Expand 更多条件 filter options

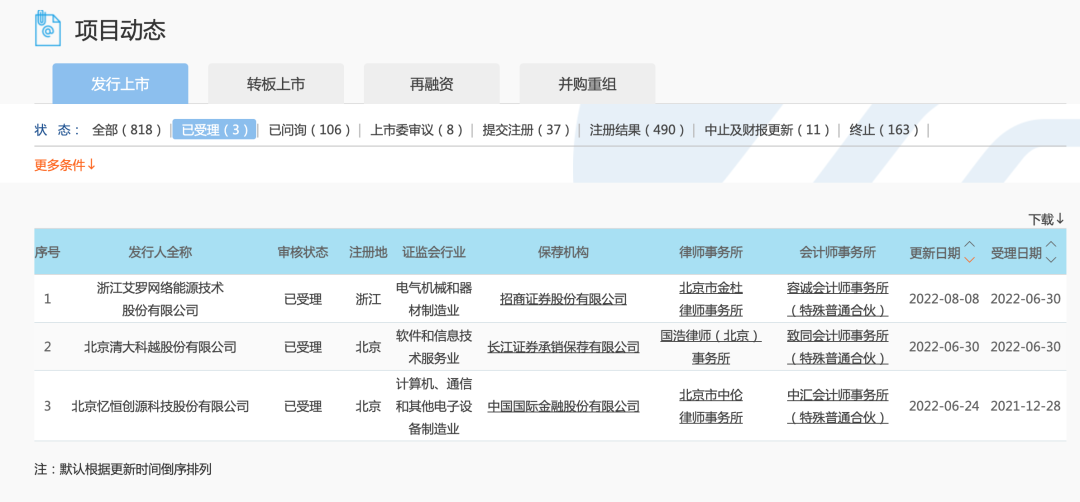65,165
